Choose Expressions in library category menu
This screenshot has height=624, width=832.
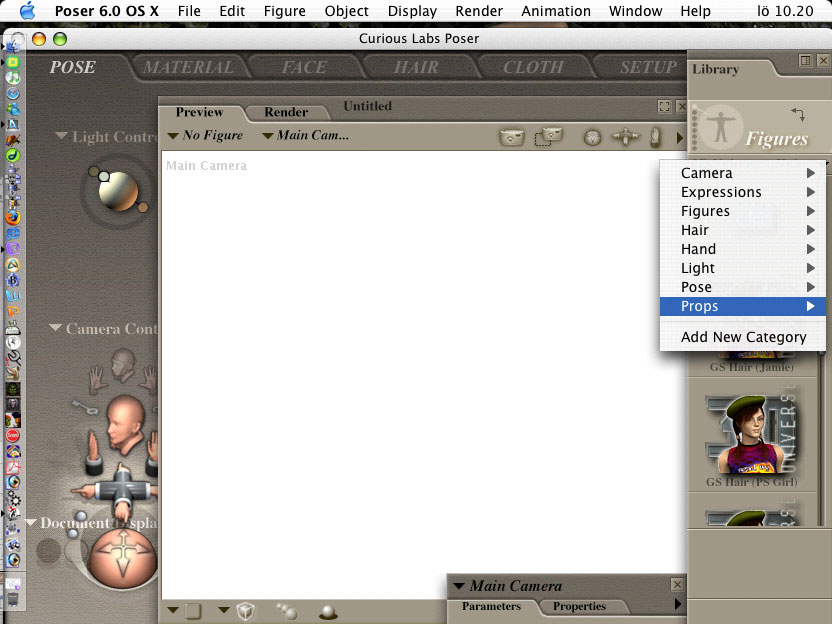742,192
